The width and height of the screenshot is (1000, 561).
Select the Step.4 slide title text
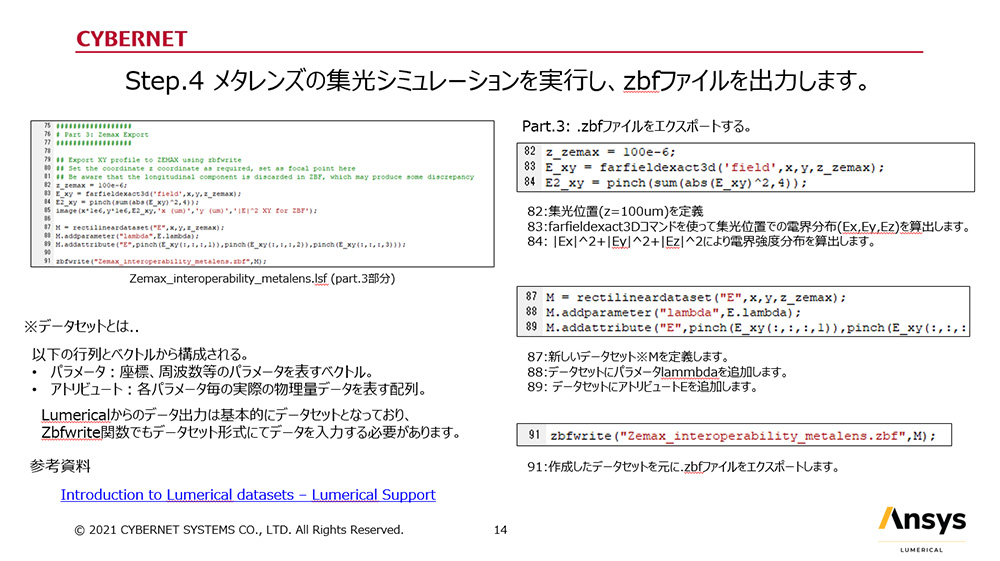pyautogui.click(x=497, y=81)
